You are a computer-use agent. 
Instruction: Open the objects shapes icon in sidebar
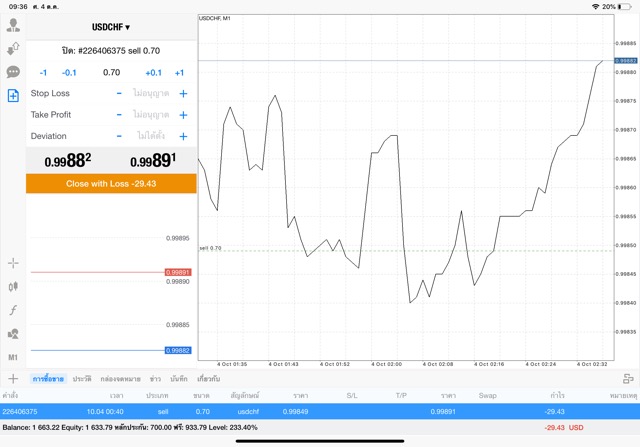tap(13, 334)
